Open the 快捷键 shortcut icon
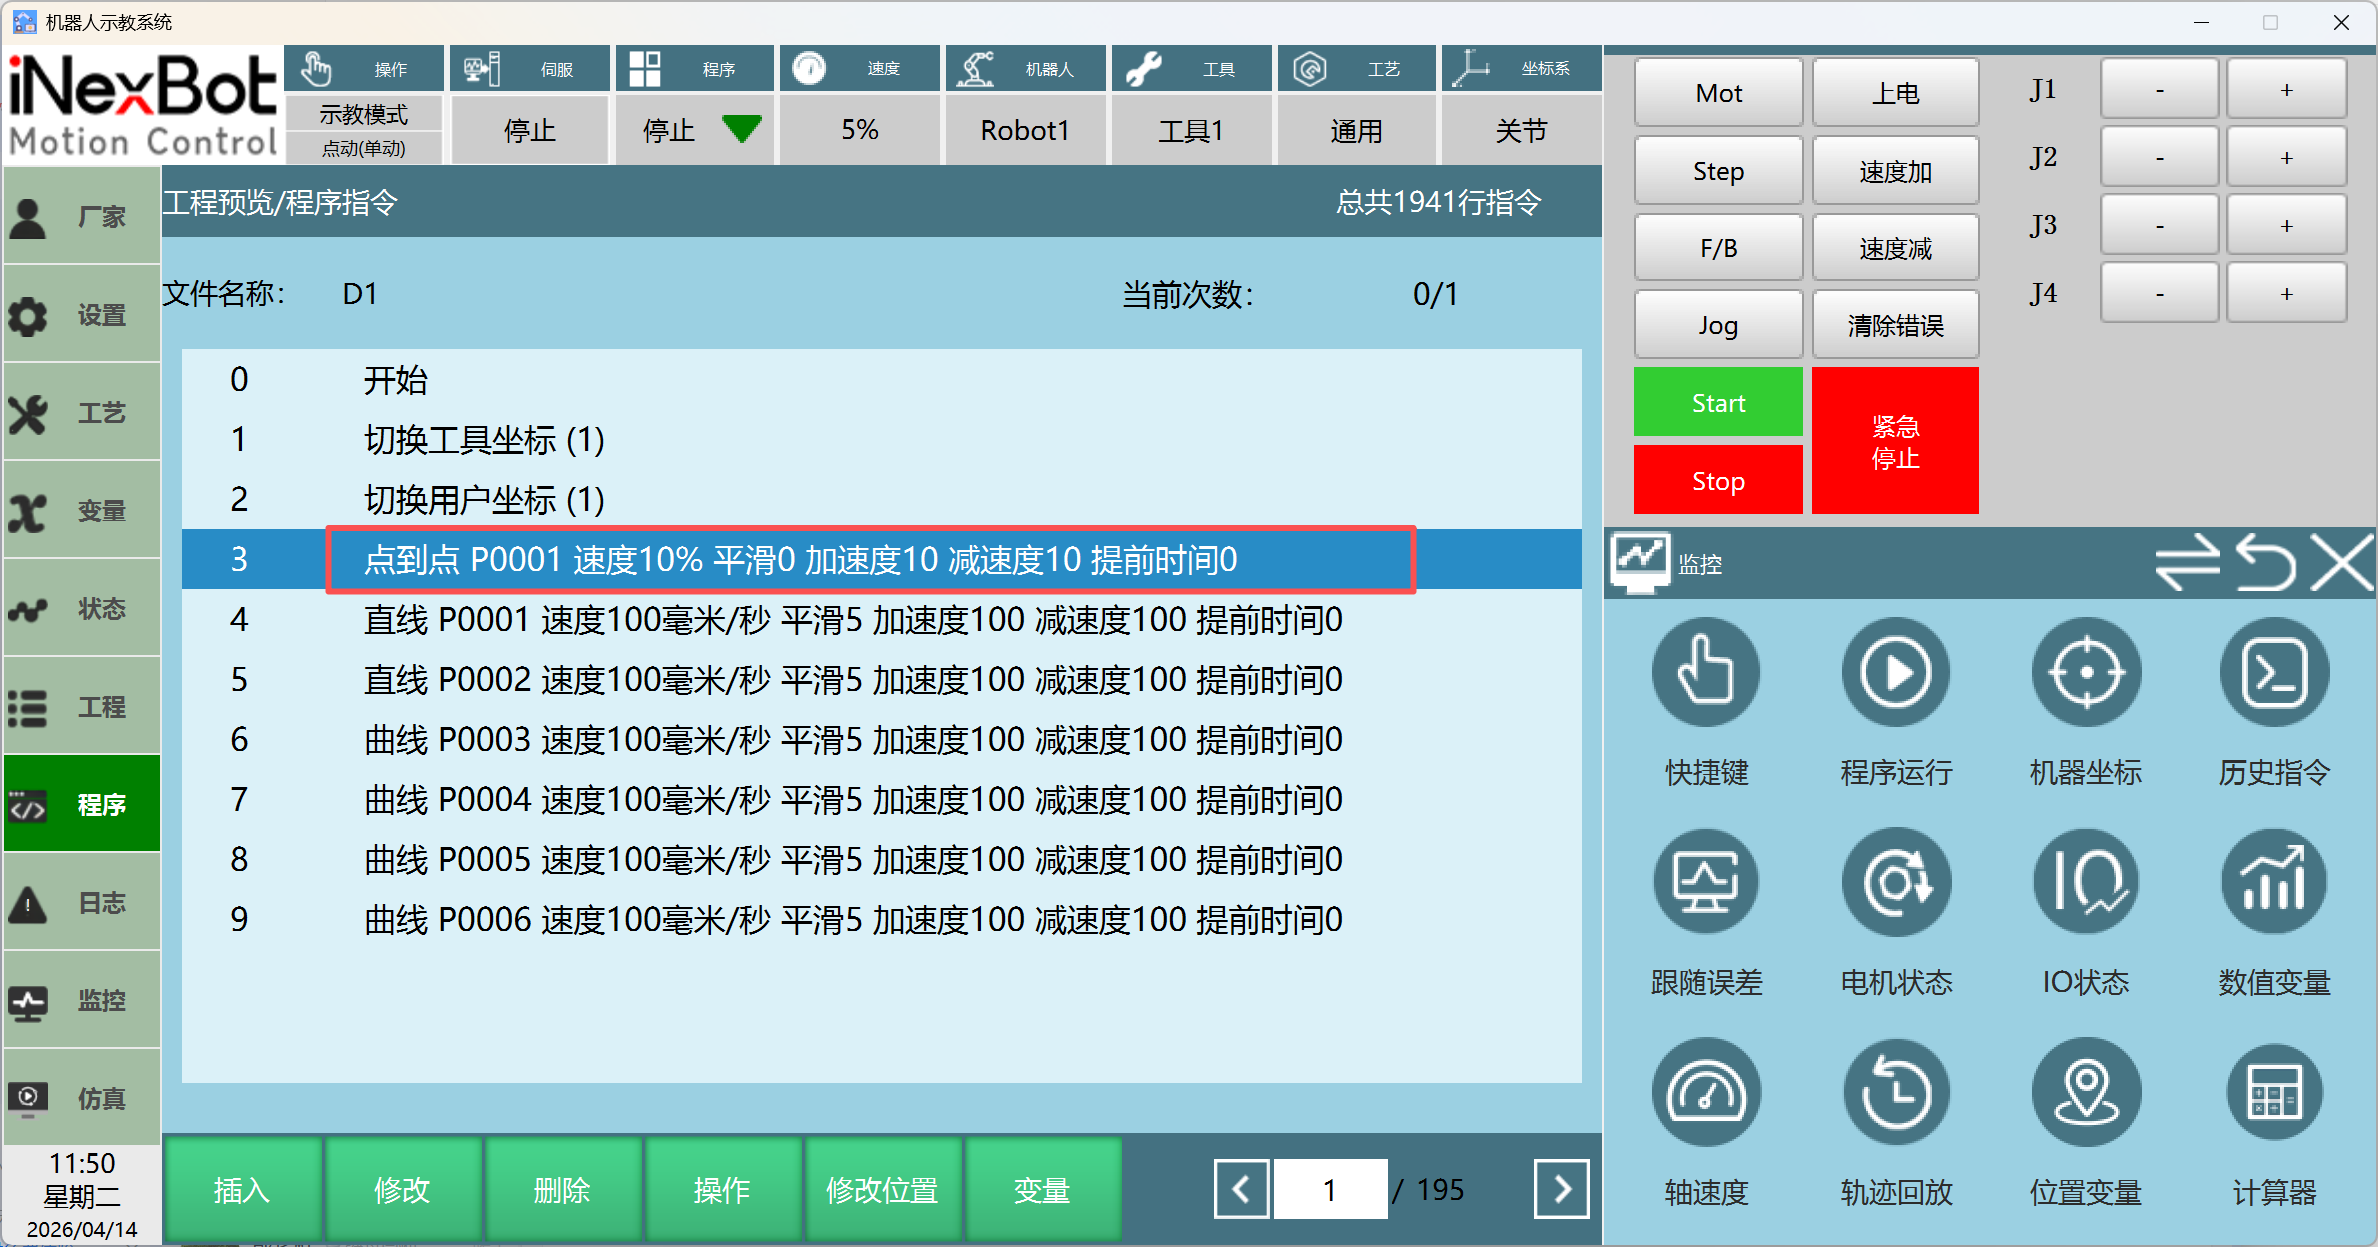2378x1247 pixels. [1705, 673]
